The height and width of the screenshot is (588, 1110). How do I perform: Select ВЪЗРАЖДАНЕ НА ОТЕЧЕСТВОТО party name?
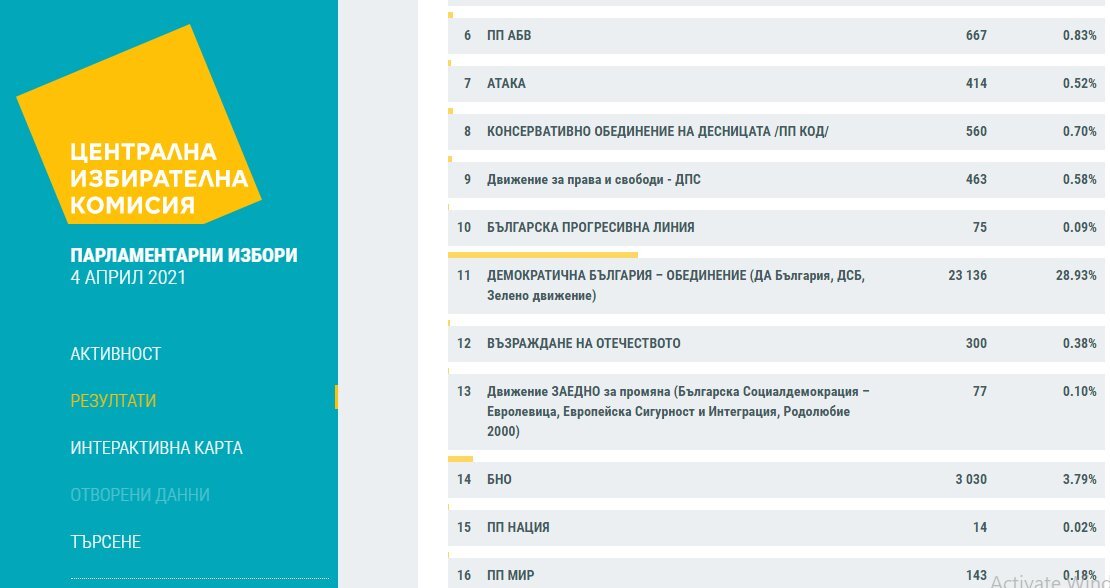tap(583, 344)
